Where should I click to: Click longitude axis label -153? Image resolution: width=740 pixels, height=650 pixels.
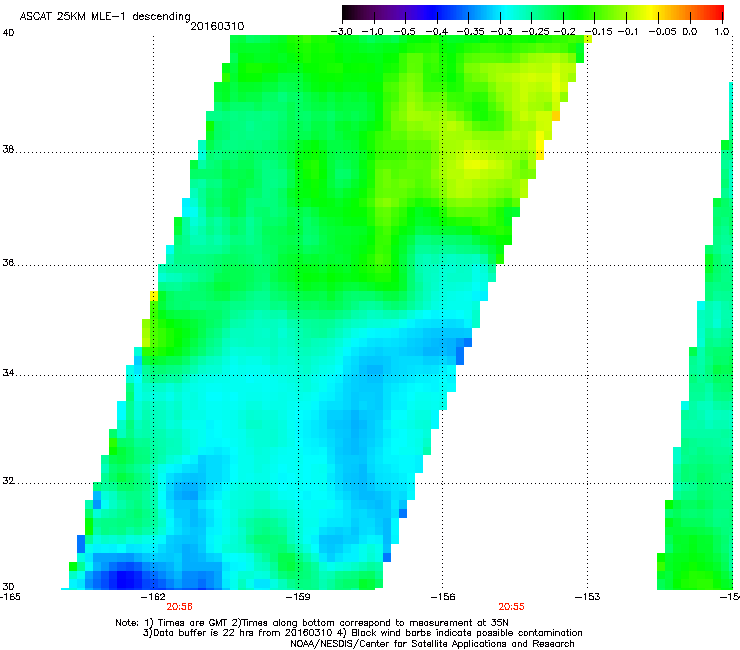[x=587, y=597]
